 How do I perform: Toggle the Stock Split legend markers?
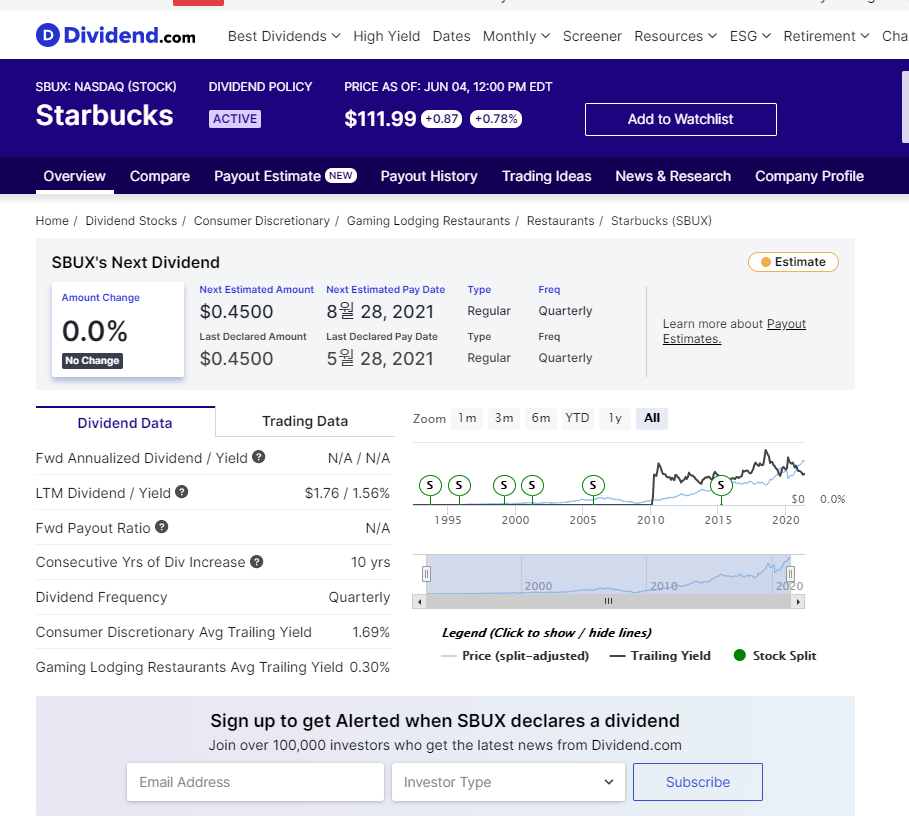coord(775,656)
